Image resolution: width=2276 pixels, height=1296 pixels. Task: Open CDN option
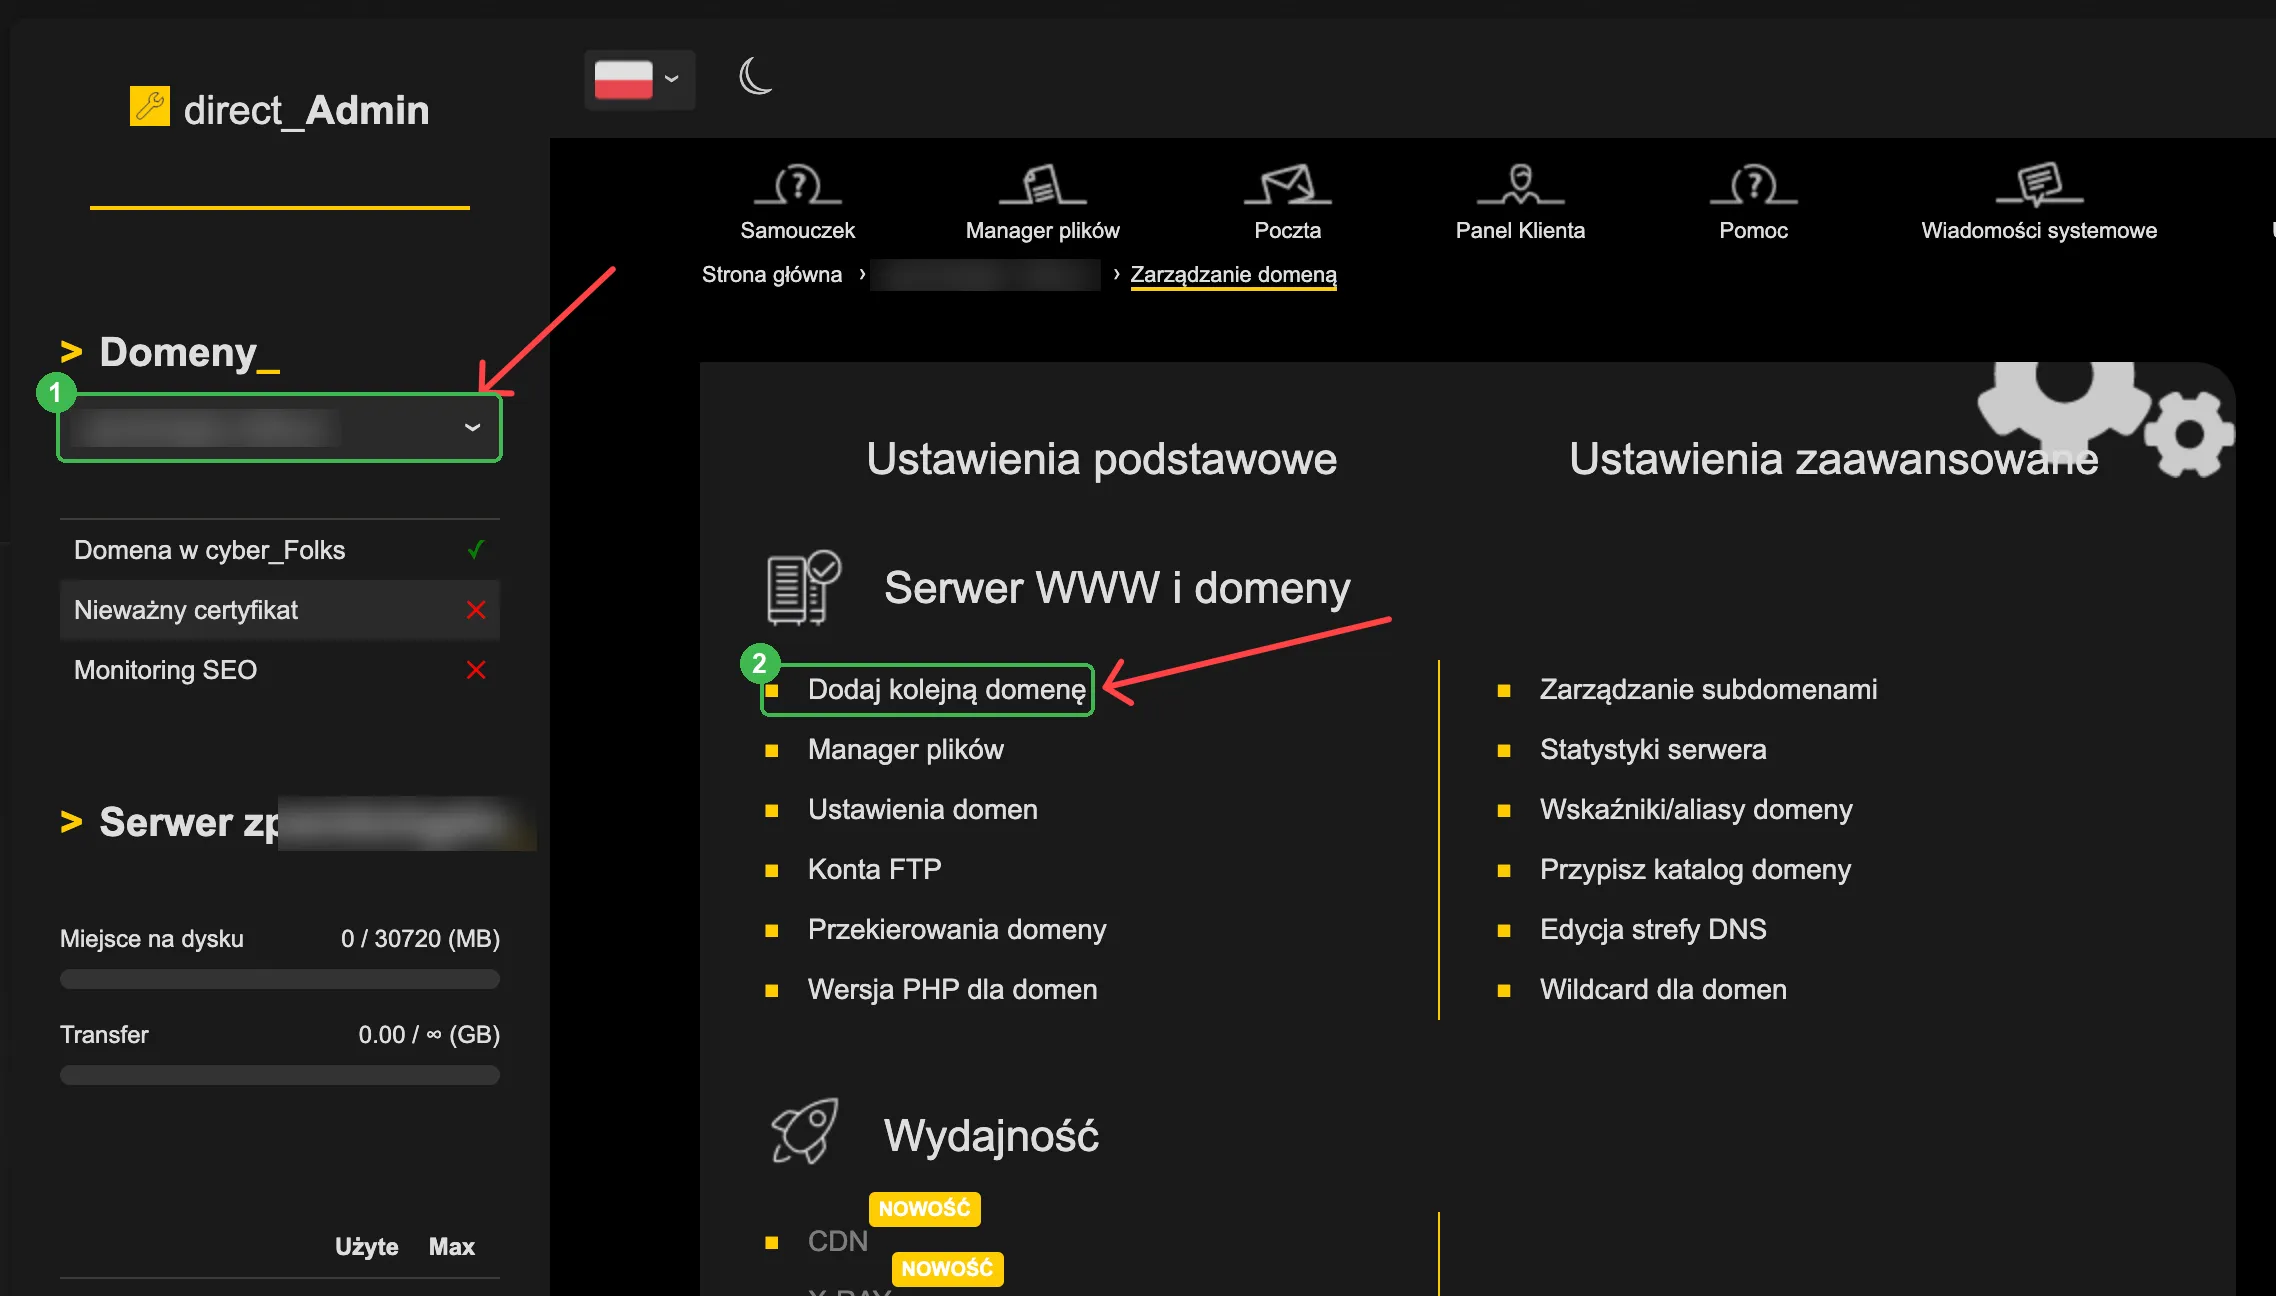point(837,1242)
